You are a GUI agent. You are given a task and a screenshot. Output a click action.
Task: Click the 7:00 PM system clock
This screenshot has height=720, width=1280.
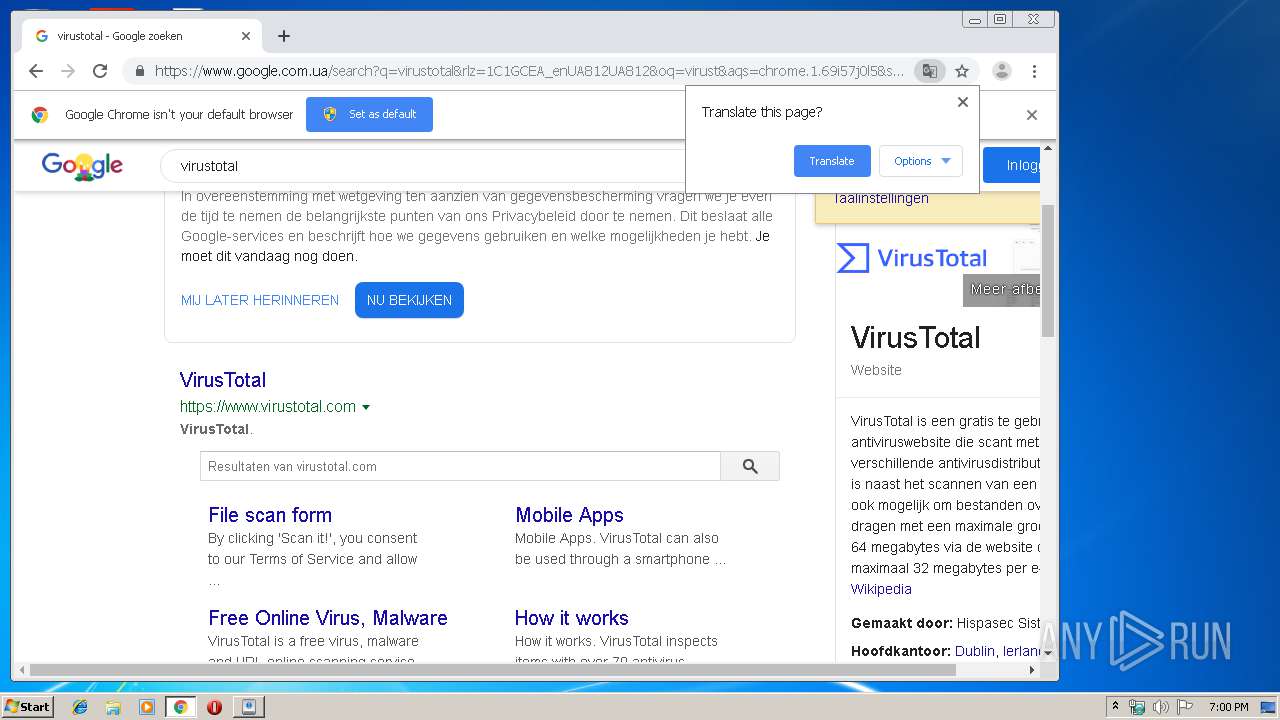1228,707
